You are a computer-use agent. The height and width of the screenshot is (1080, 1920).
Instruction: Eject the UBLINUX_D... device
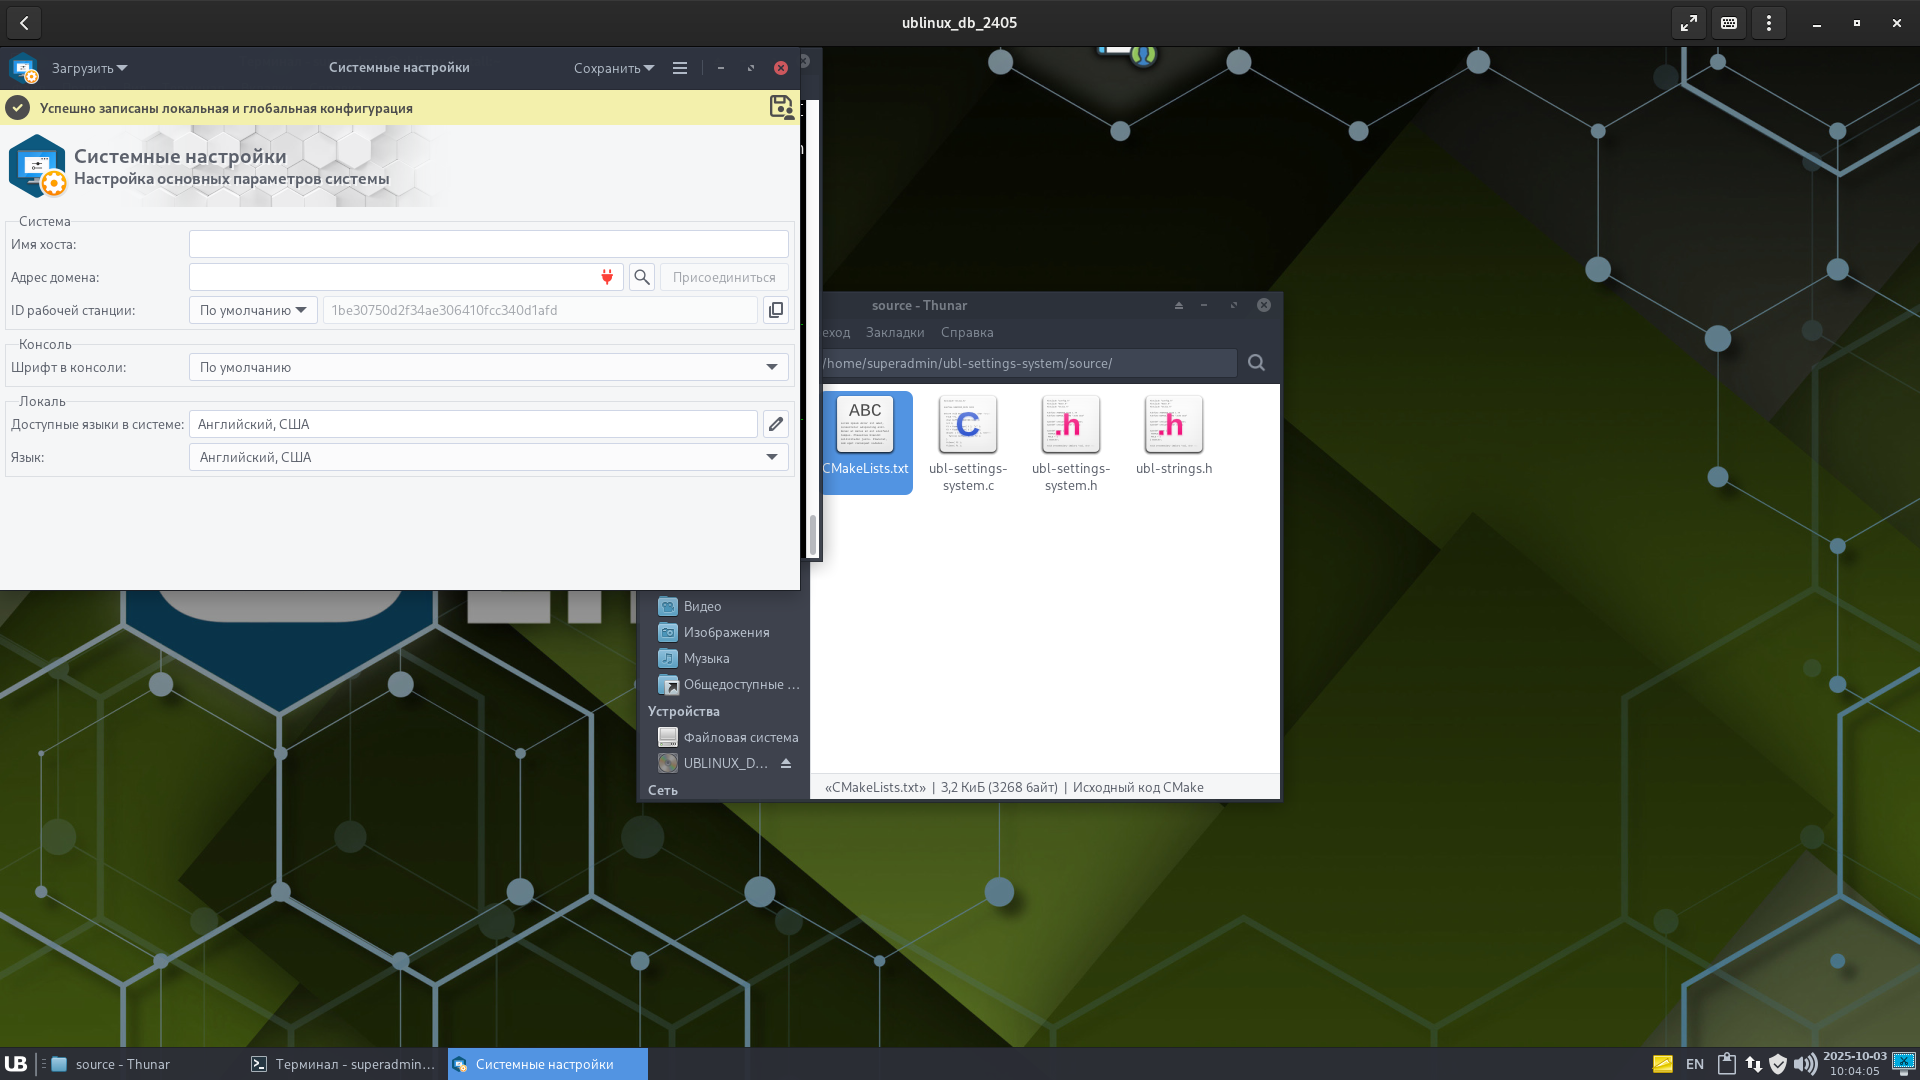click(x=786, y=763)
